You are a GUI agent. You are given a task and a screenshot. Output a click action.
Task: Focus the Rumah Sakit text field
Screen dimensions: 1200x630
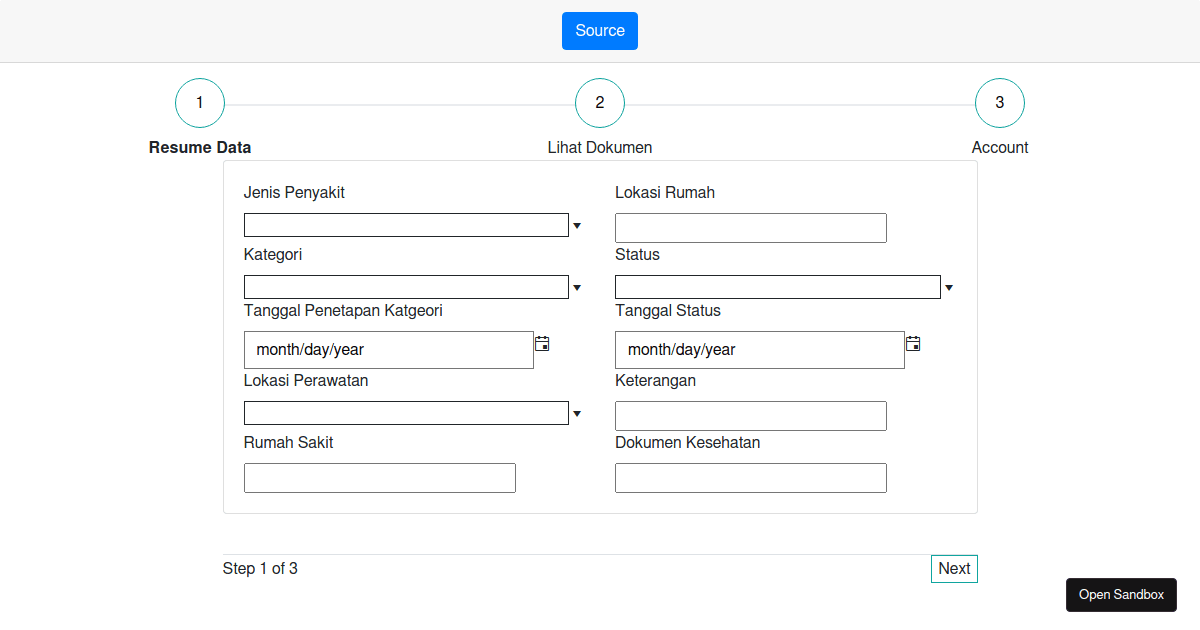[x=380, y=478]
